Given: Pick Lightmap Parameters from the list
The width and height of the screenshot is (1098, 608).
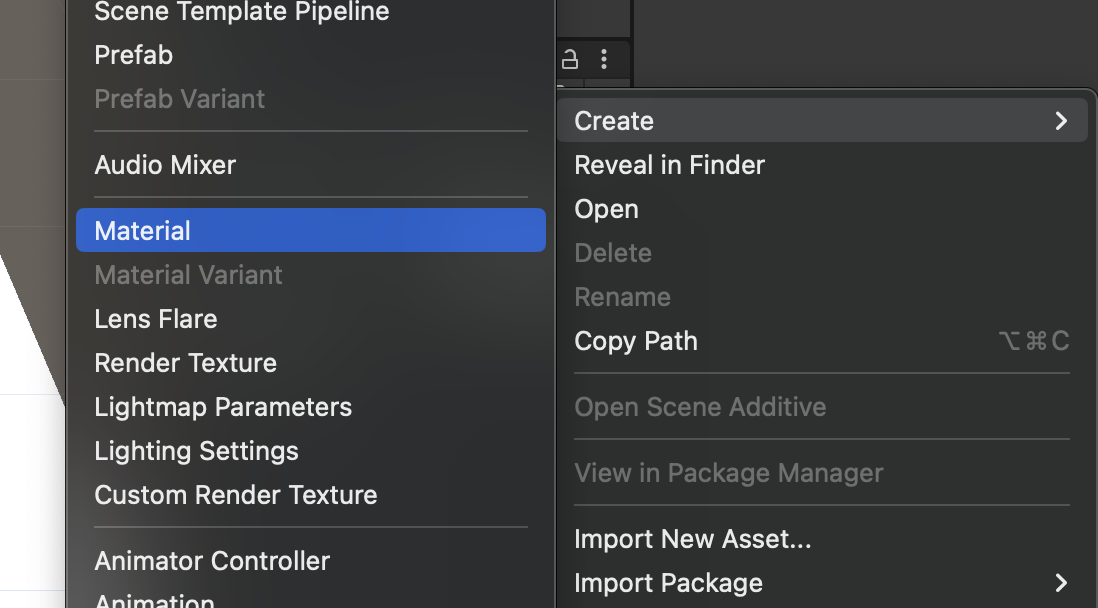Looking at the screenshot, I should [223, 407].
